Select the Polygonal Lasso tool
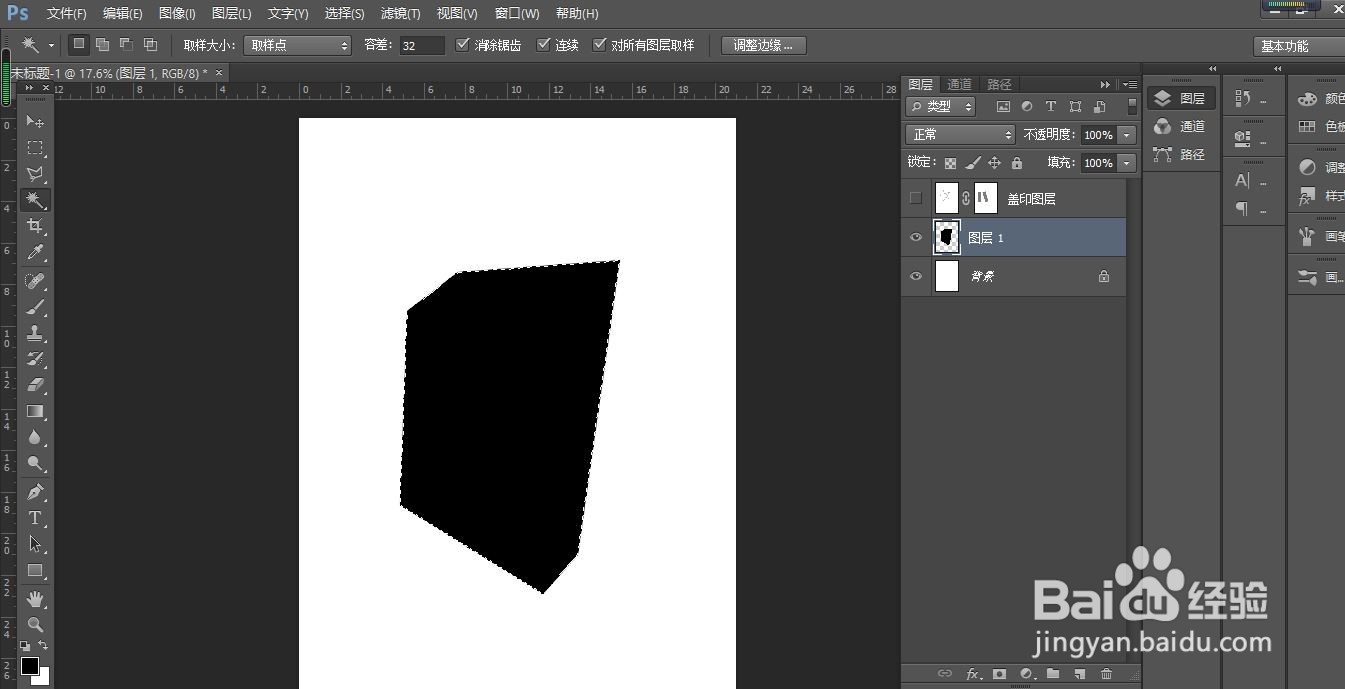This screenshot has height=689, width=1345. coord(35,174)
